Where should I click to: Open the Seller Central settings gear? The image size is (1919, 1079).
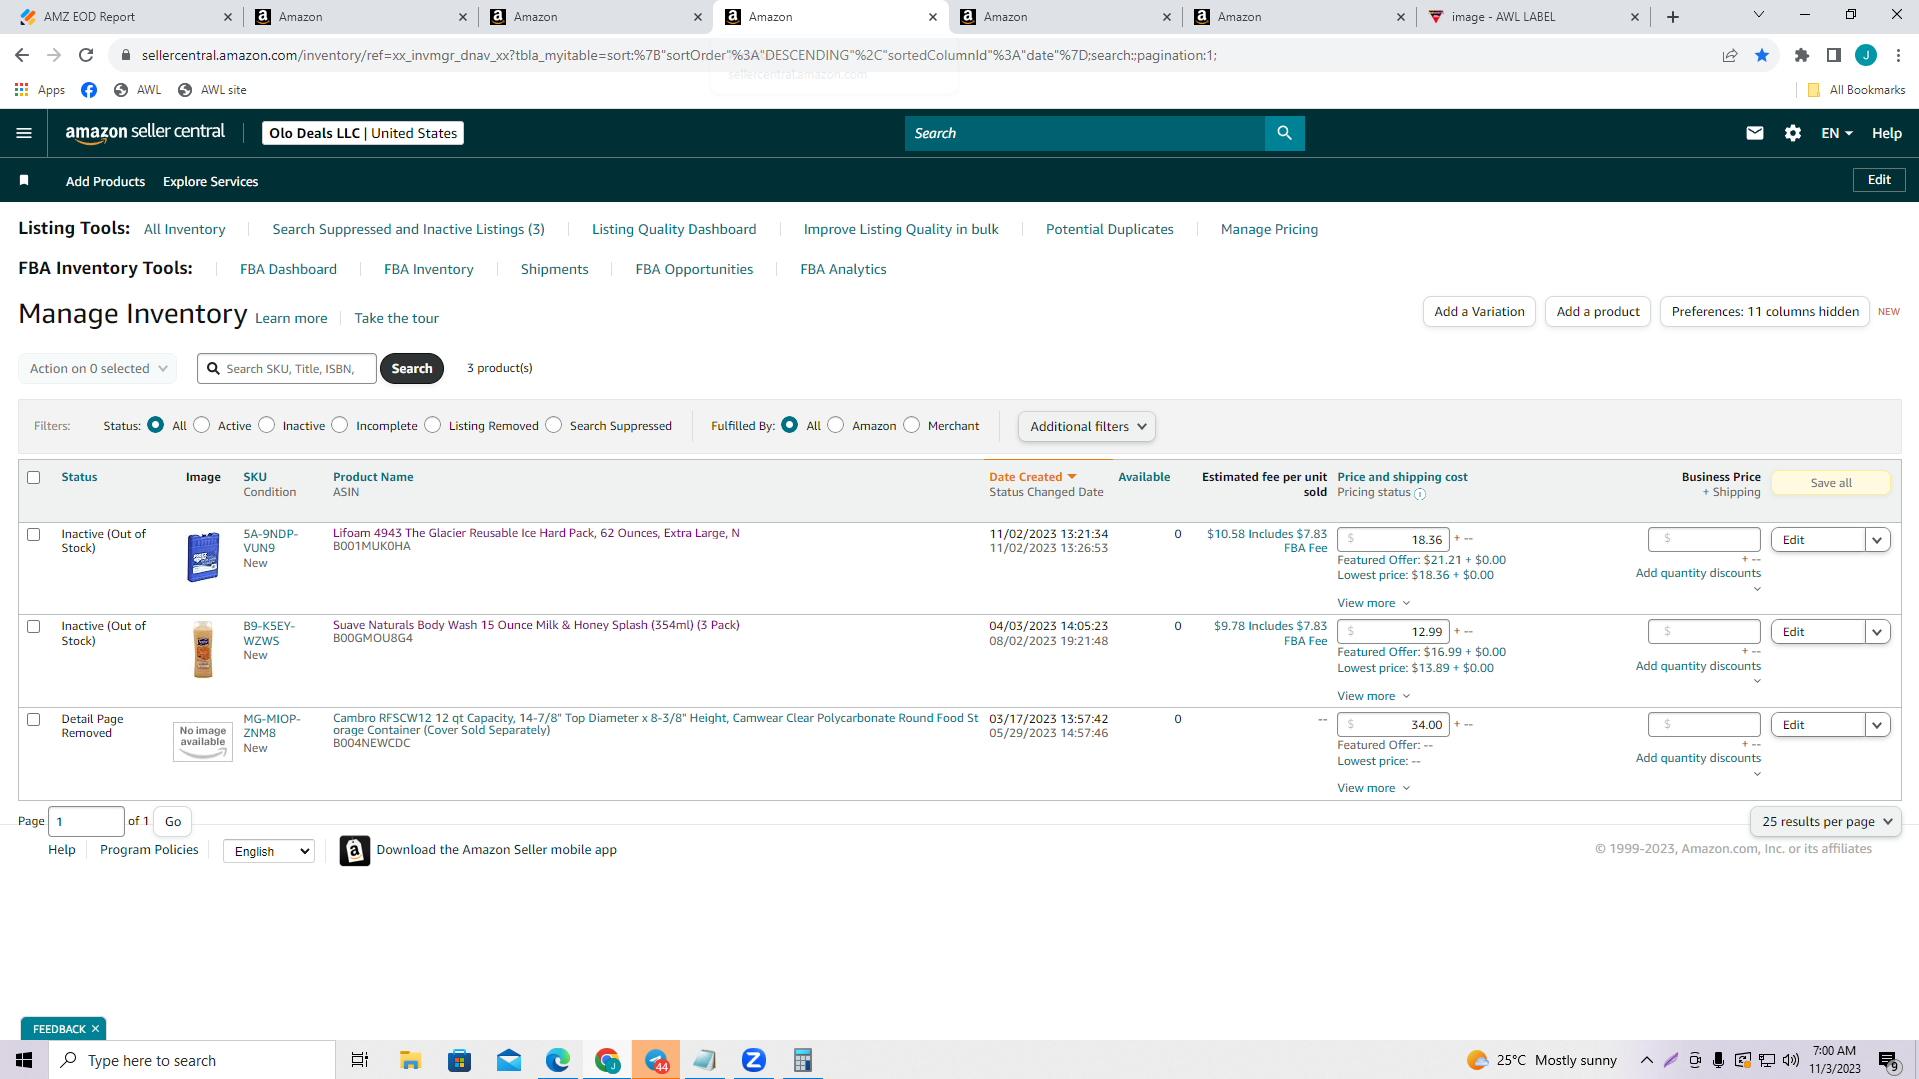pos(1792,133)
